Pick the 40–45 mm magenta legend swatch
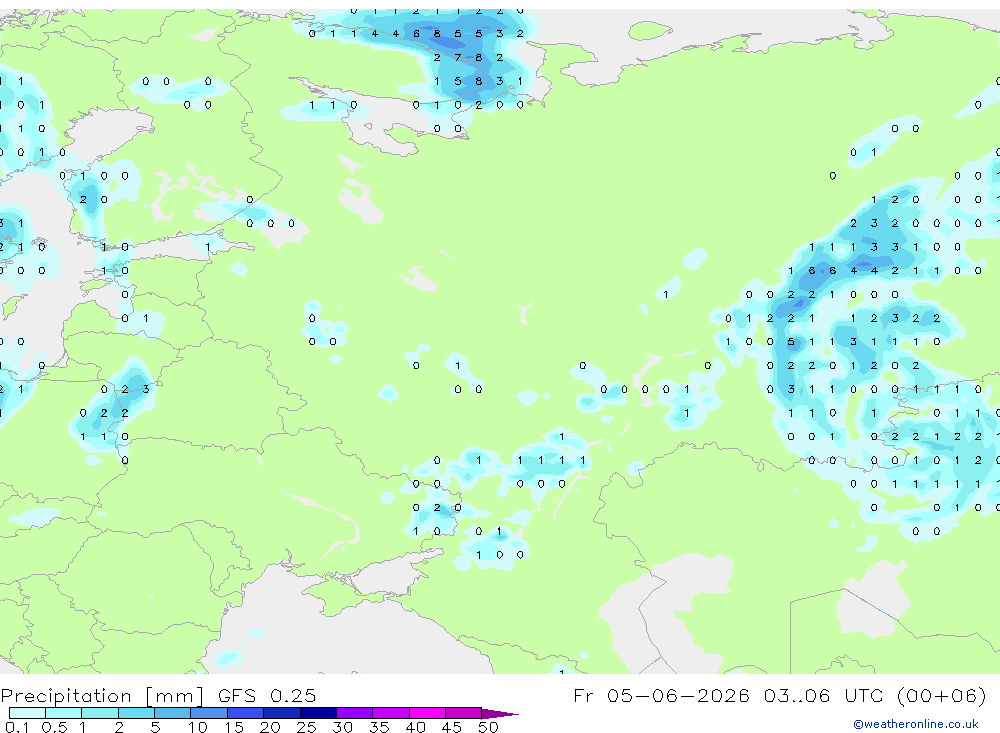 click(427, 713)
